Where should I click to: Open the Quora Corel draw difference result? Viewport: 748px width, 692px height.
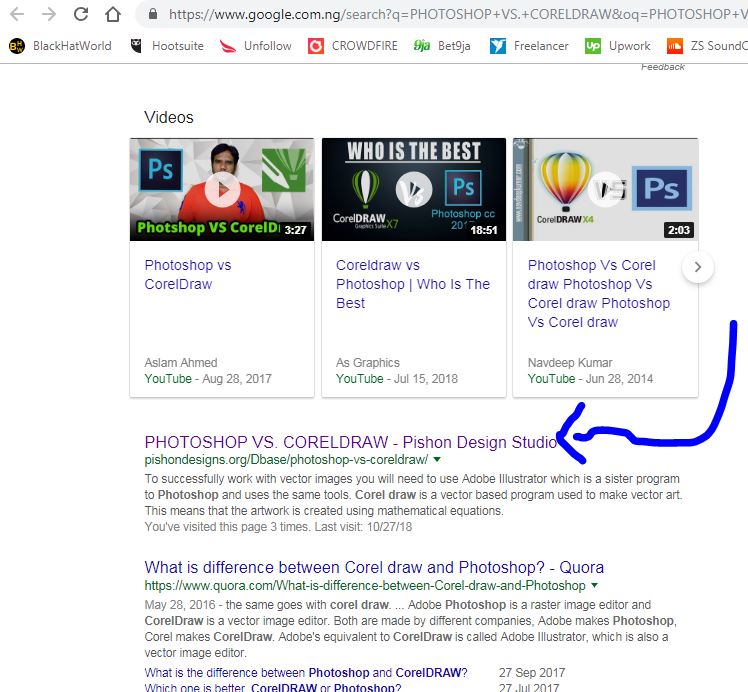(x=374, y=567)
